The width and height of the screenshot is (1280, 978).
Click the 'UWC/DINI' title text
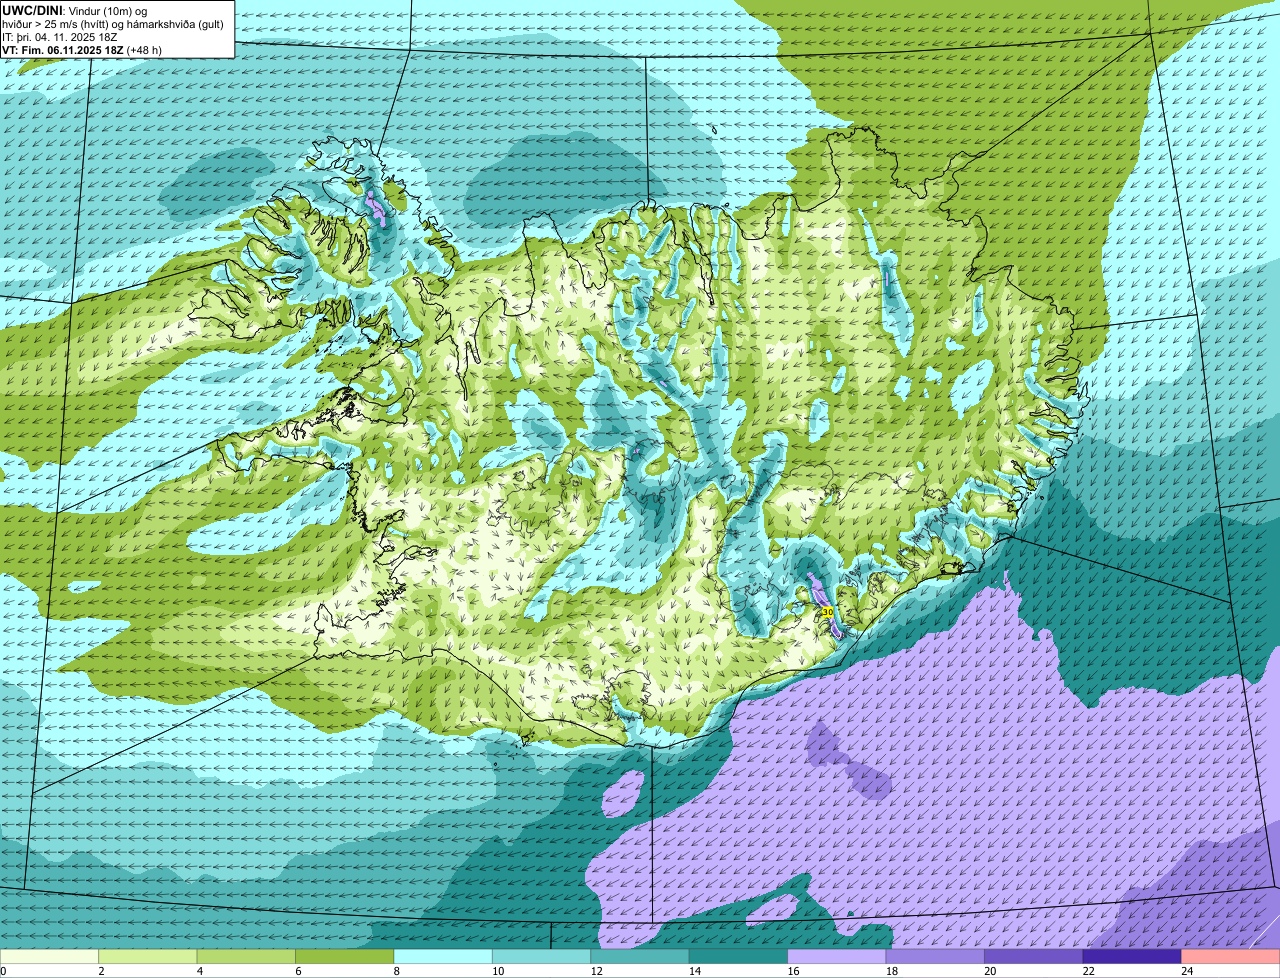pyautogui.click(x=33, y=10)
